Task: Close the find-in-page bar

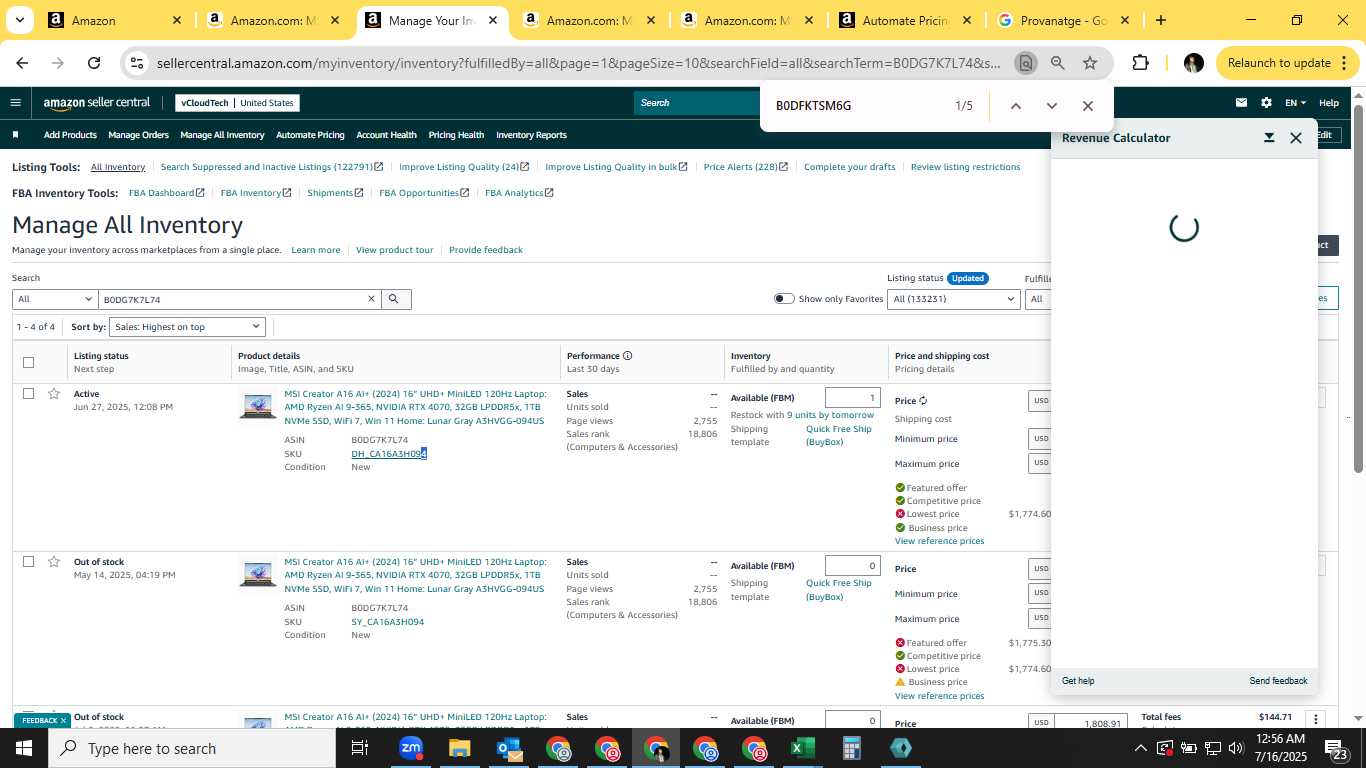Action: (1088, 106)
